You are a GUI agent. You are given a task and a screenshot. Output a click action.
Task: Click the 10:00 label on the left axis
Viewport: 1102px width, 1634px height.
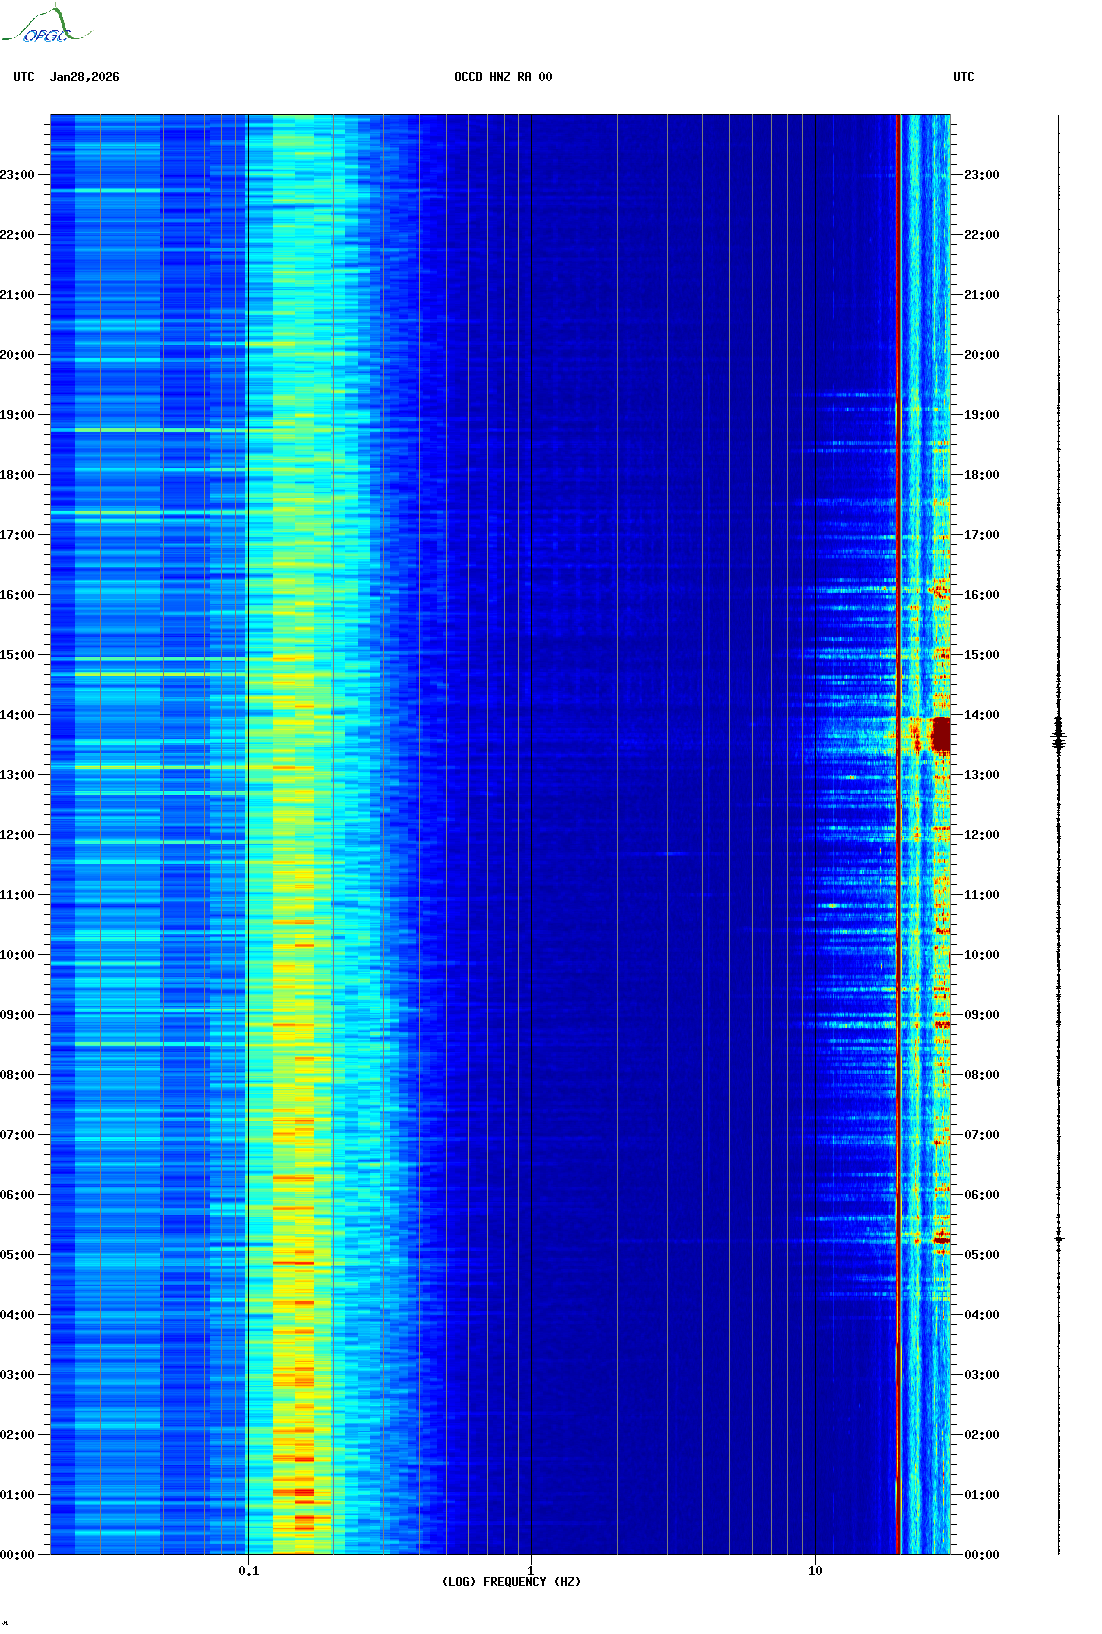17,955
